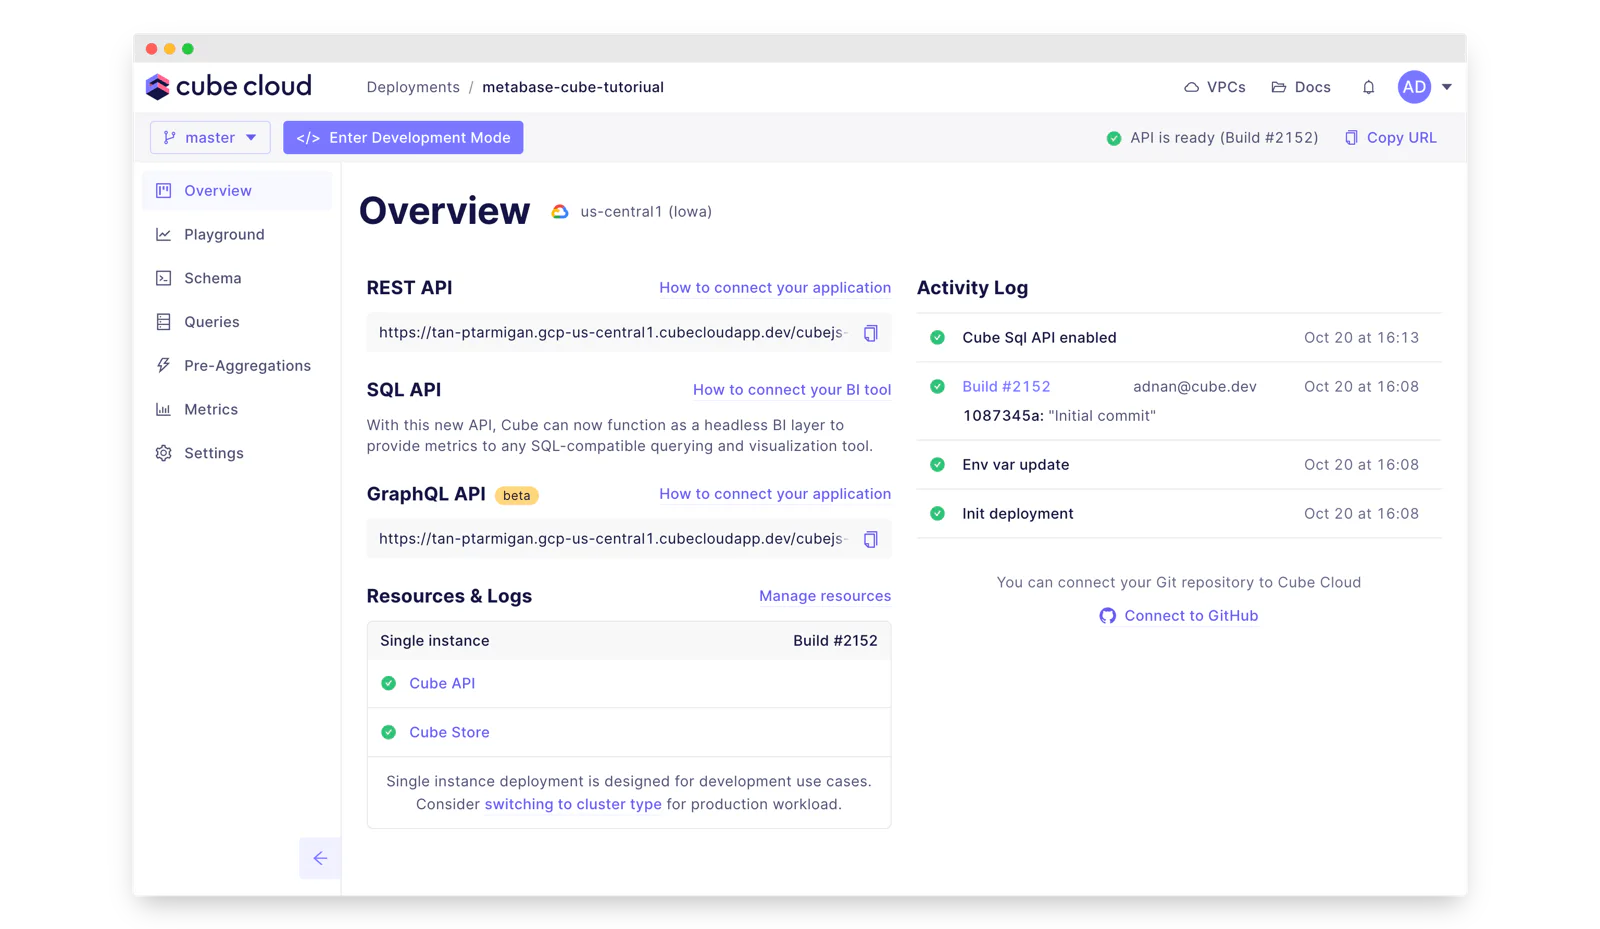The height and width of the screenshot is (929, 1600).
Task: Select Overview in sidebar
Action: coord(237,191)
